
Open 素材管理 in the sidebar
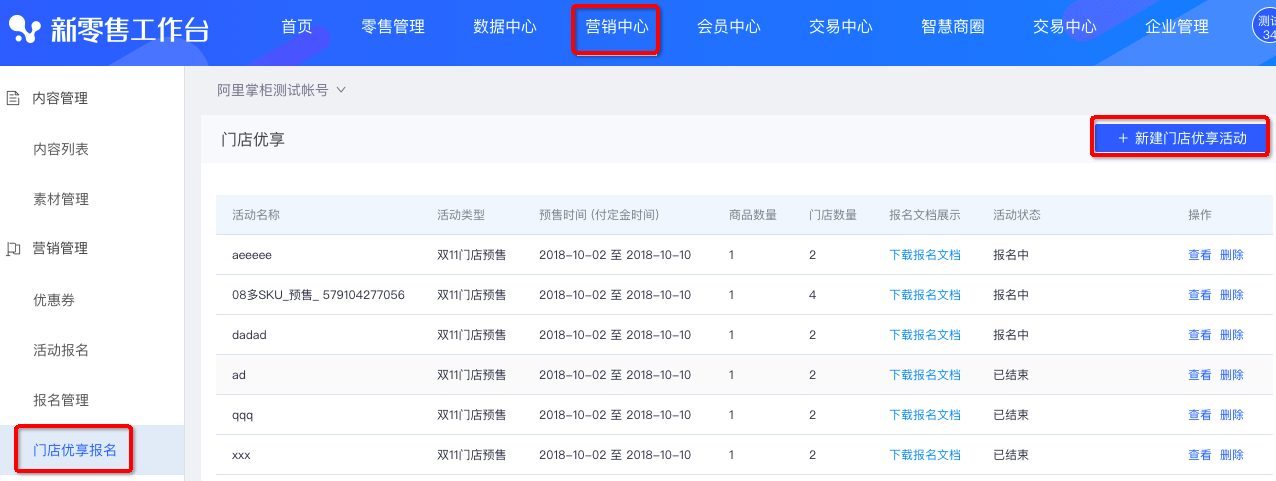click(61, 199)
